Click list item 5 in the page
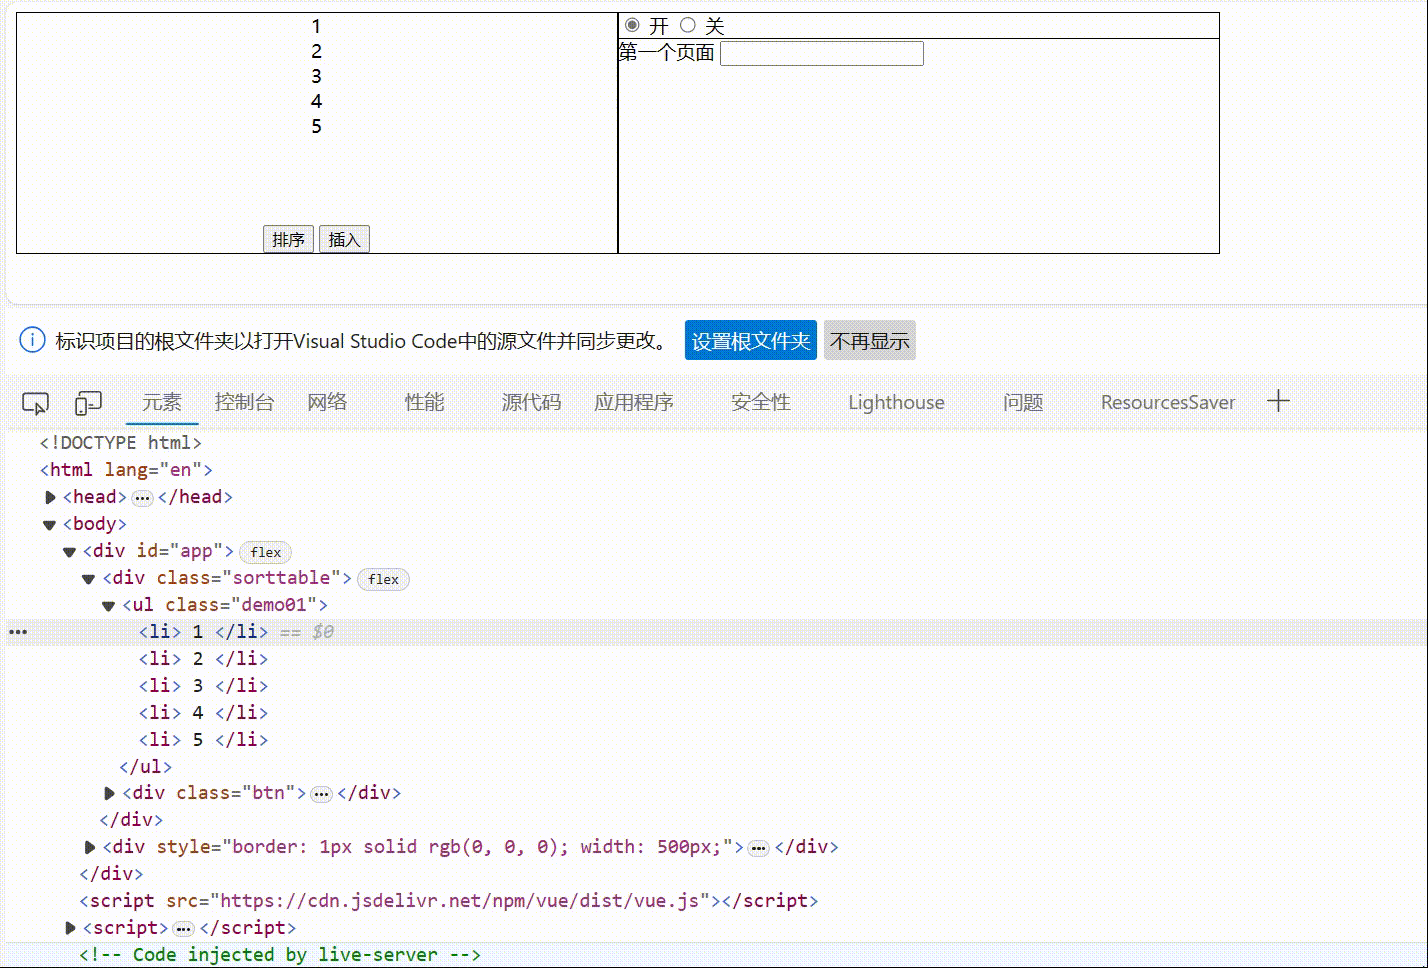 click(x=316, y=126)
